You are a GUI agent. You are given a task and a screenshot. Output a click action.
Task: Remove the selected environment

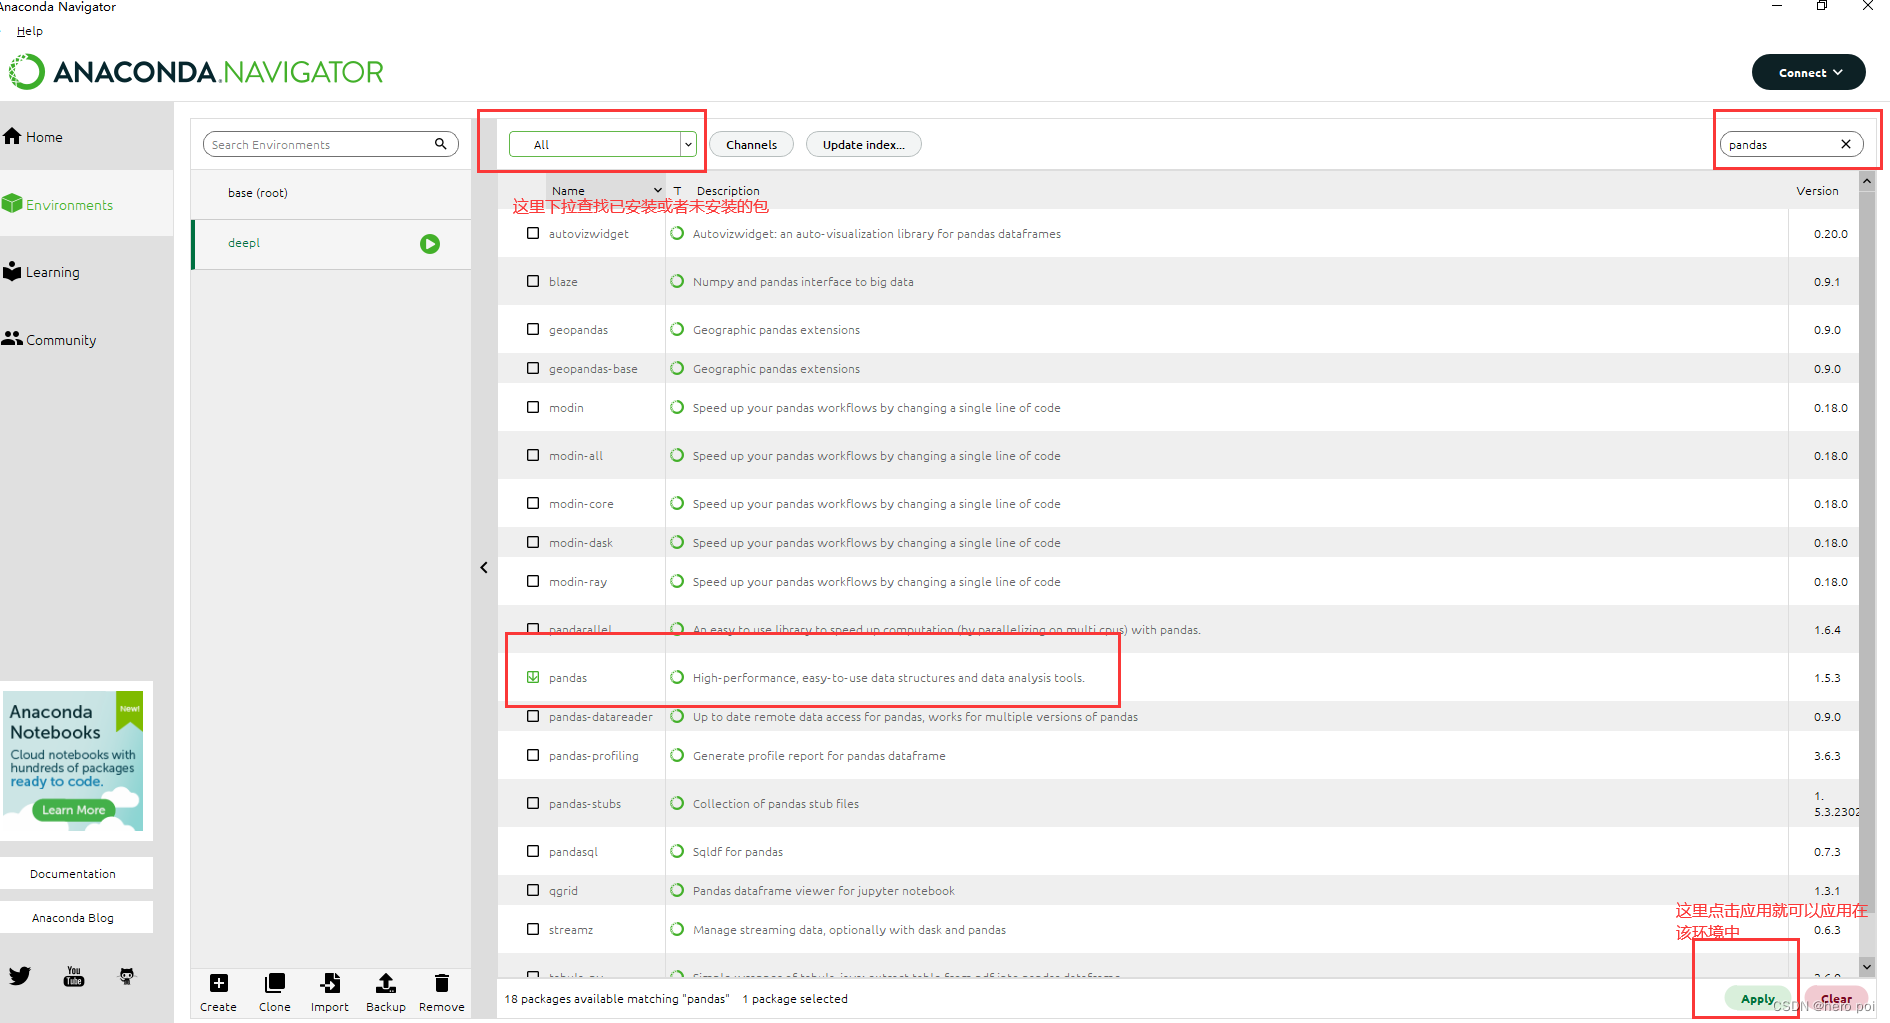442,993
